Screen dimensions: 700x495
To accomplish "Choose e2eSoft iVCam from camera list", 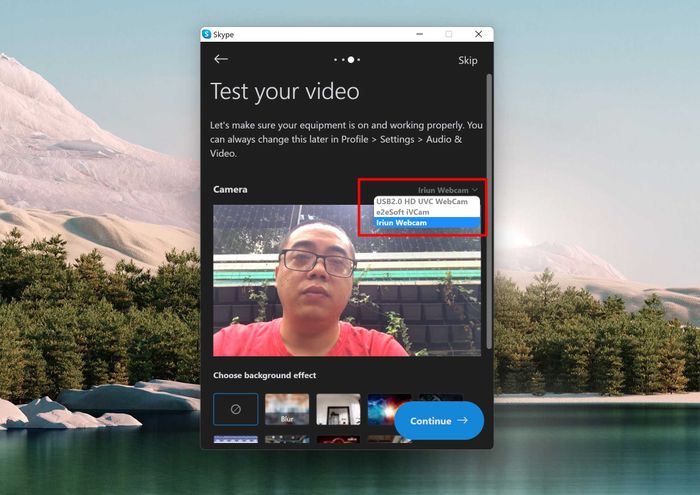I will (427, 212).
